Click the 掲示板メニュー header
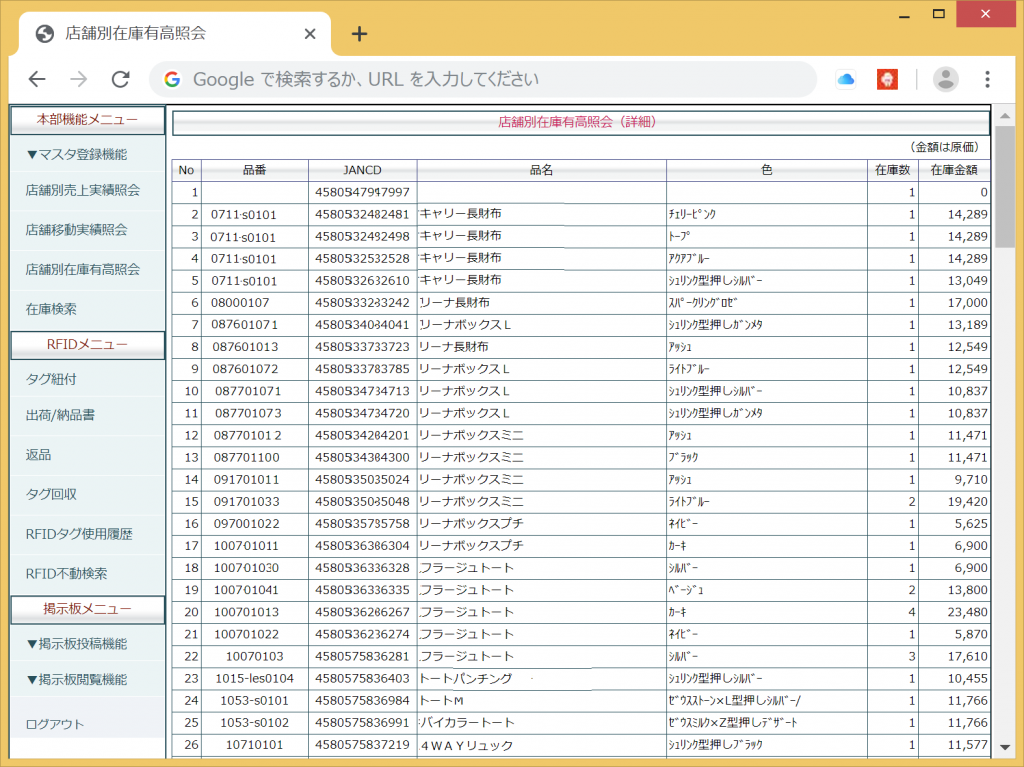Image resolution: width=1024 pixels, height=767 pixels. pos(88,609)
